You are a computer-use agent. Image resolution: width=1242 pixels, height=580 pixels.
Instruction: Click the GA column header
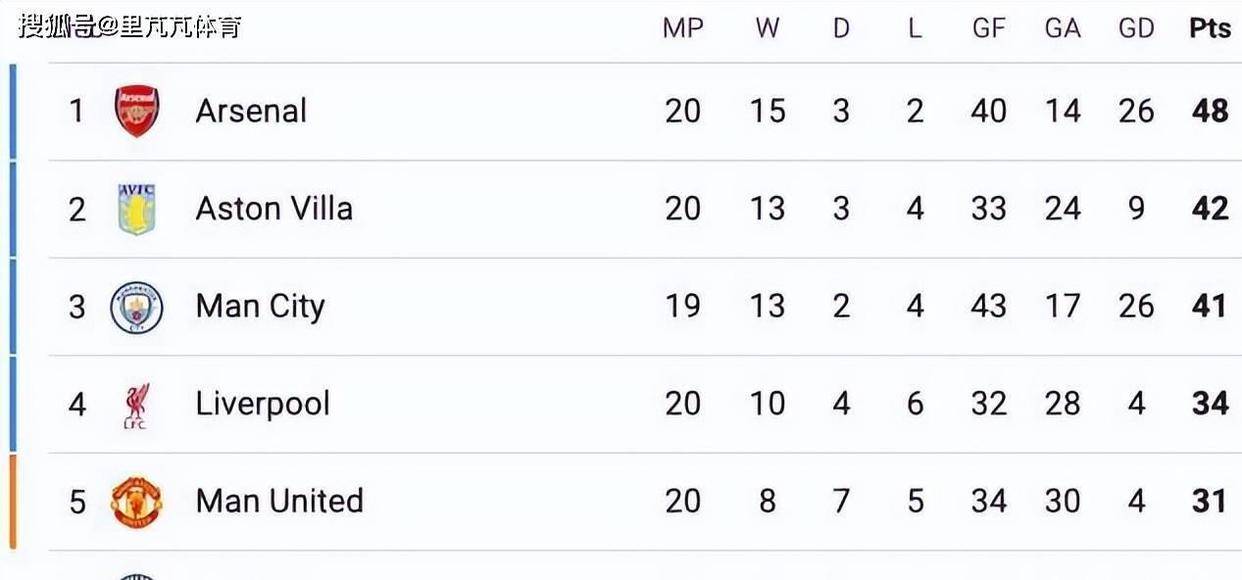point(1062,29)
